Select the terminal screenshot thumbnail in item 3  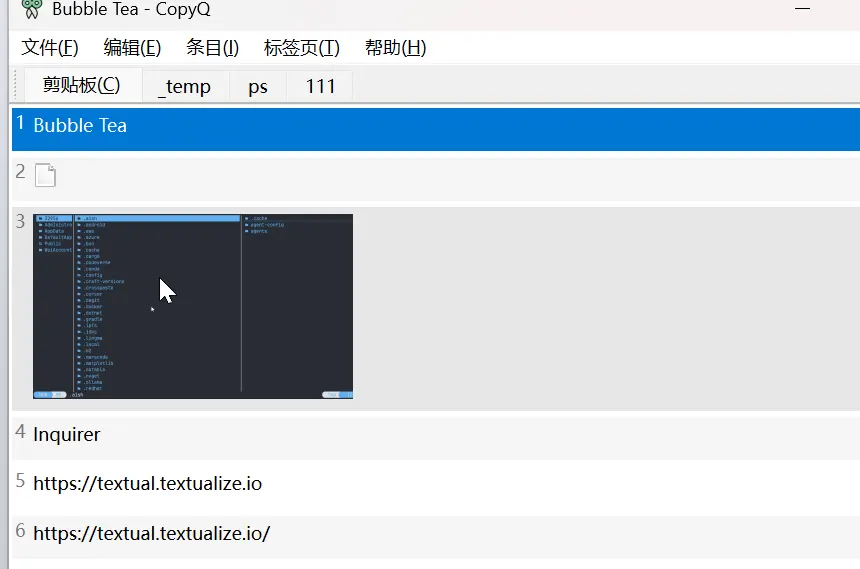(x=193, y=306)
